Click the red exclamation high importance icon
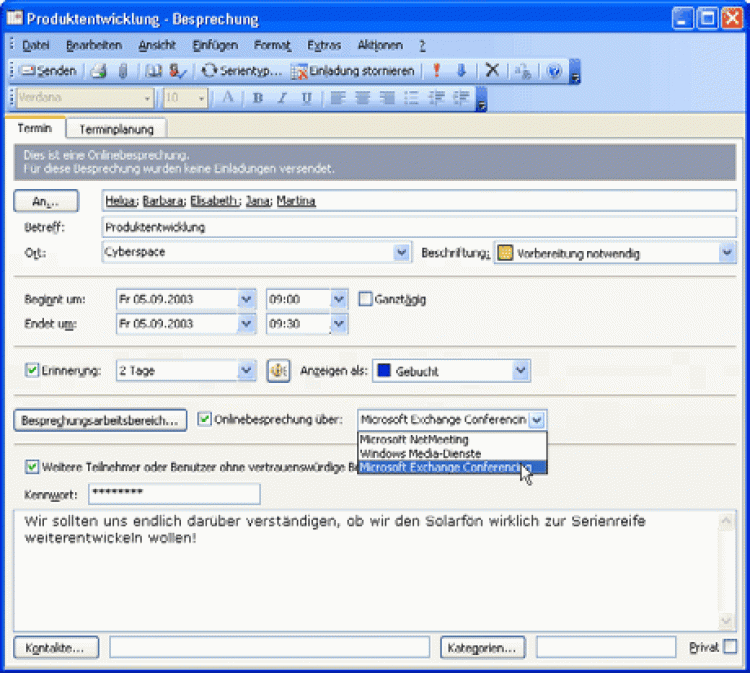This screenshot has width=750, height=673. tap(437, 71)
